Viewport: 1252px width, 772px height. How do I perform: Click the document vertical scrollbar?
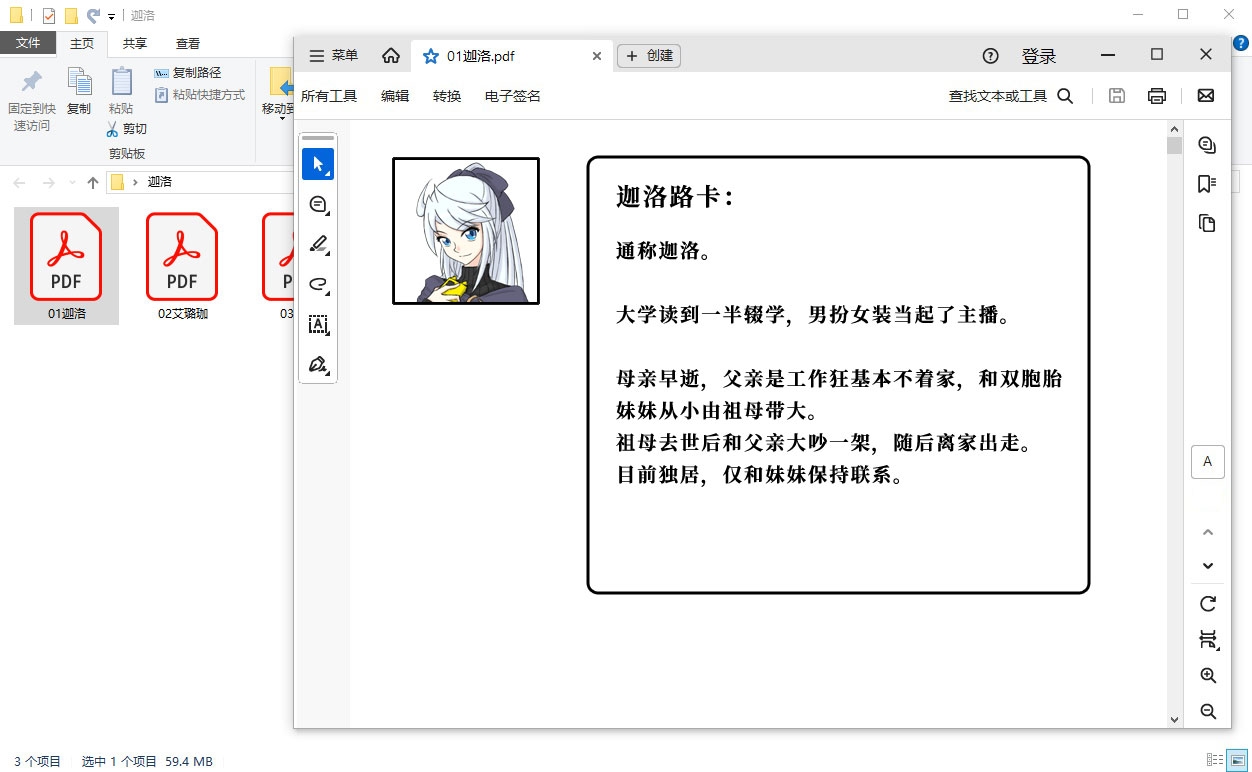pos(1174,400)
